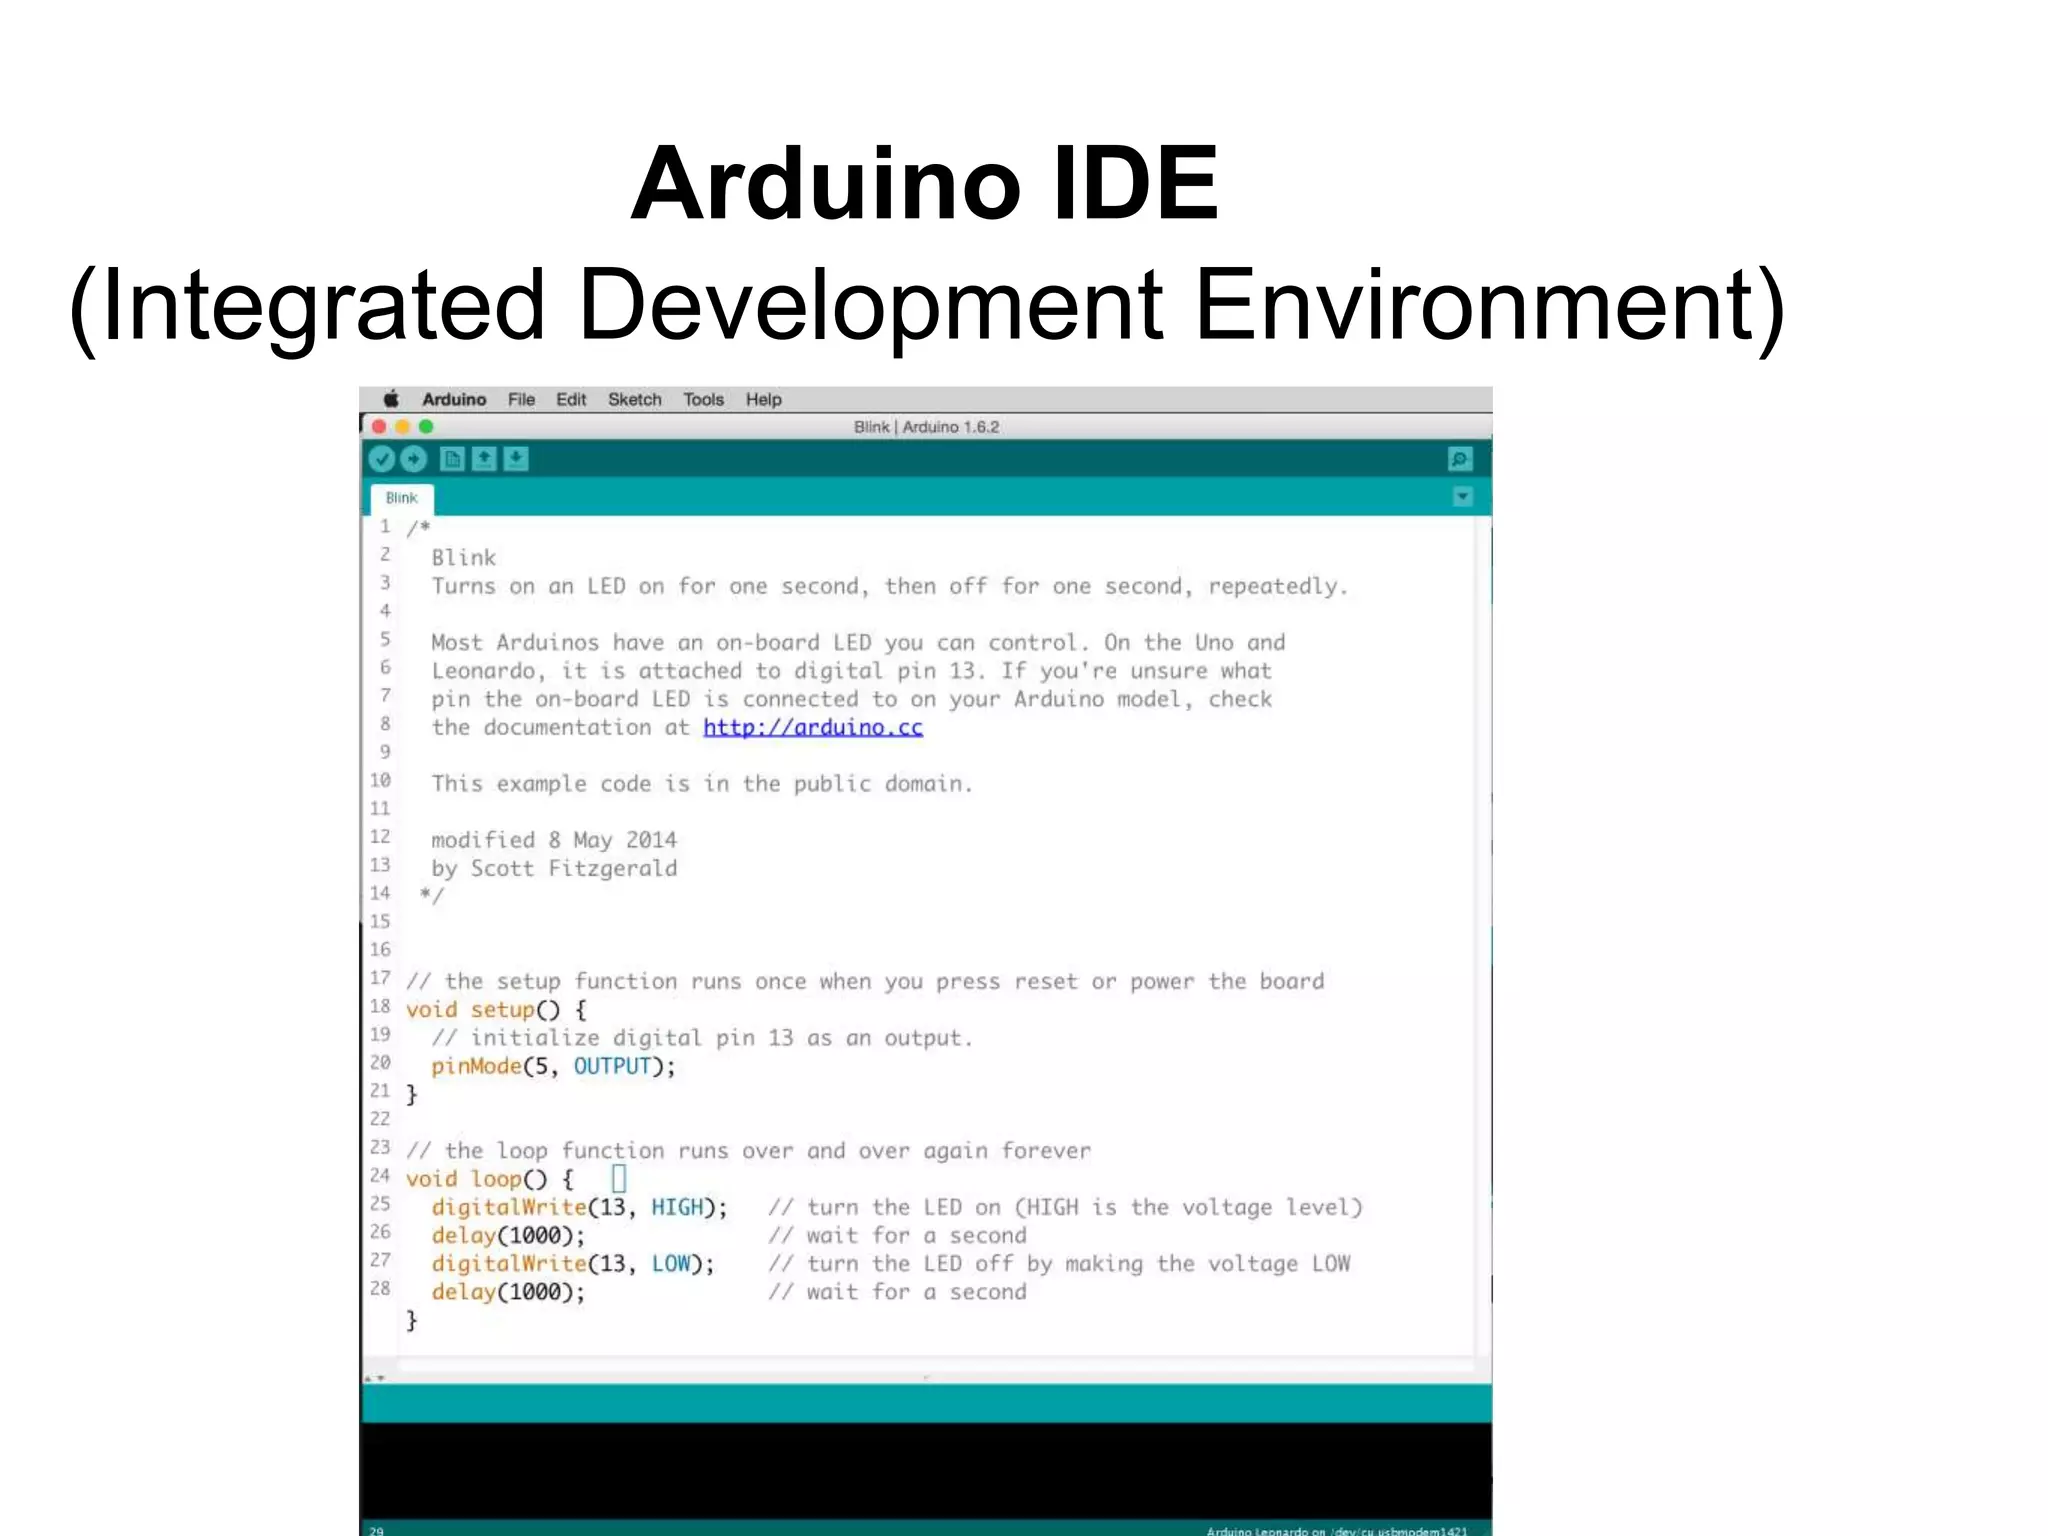Click the yellow minimize window button
This screenshot has height=1536, width=2048.
(402, 427)
